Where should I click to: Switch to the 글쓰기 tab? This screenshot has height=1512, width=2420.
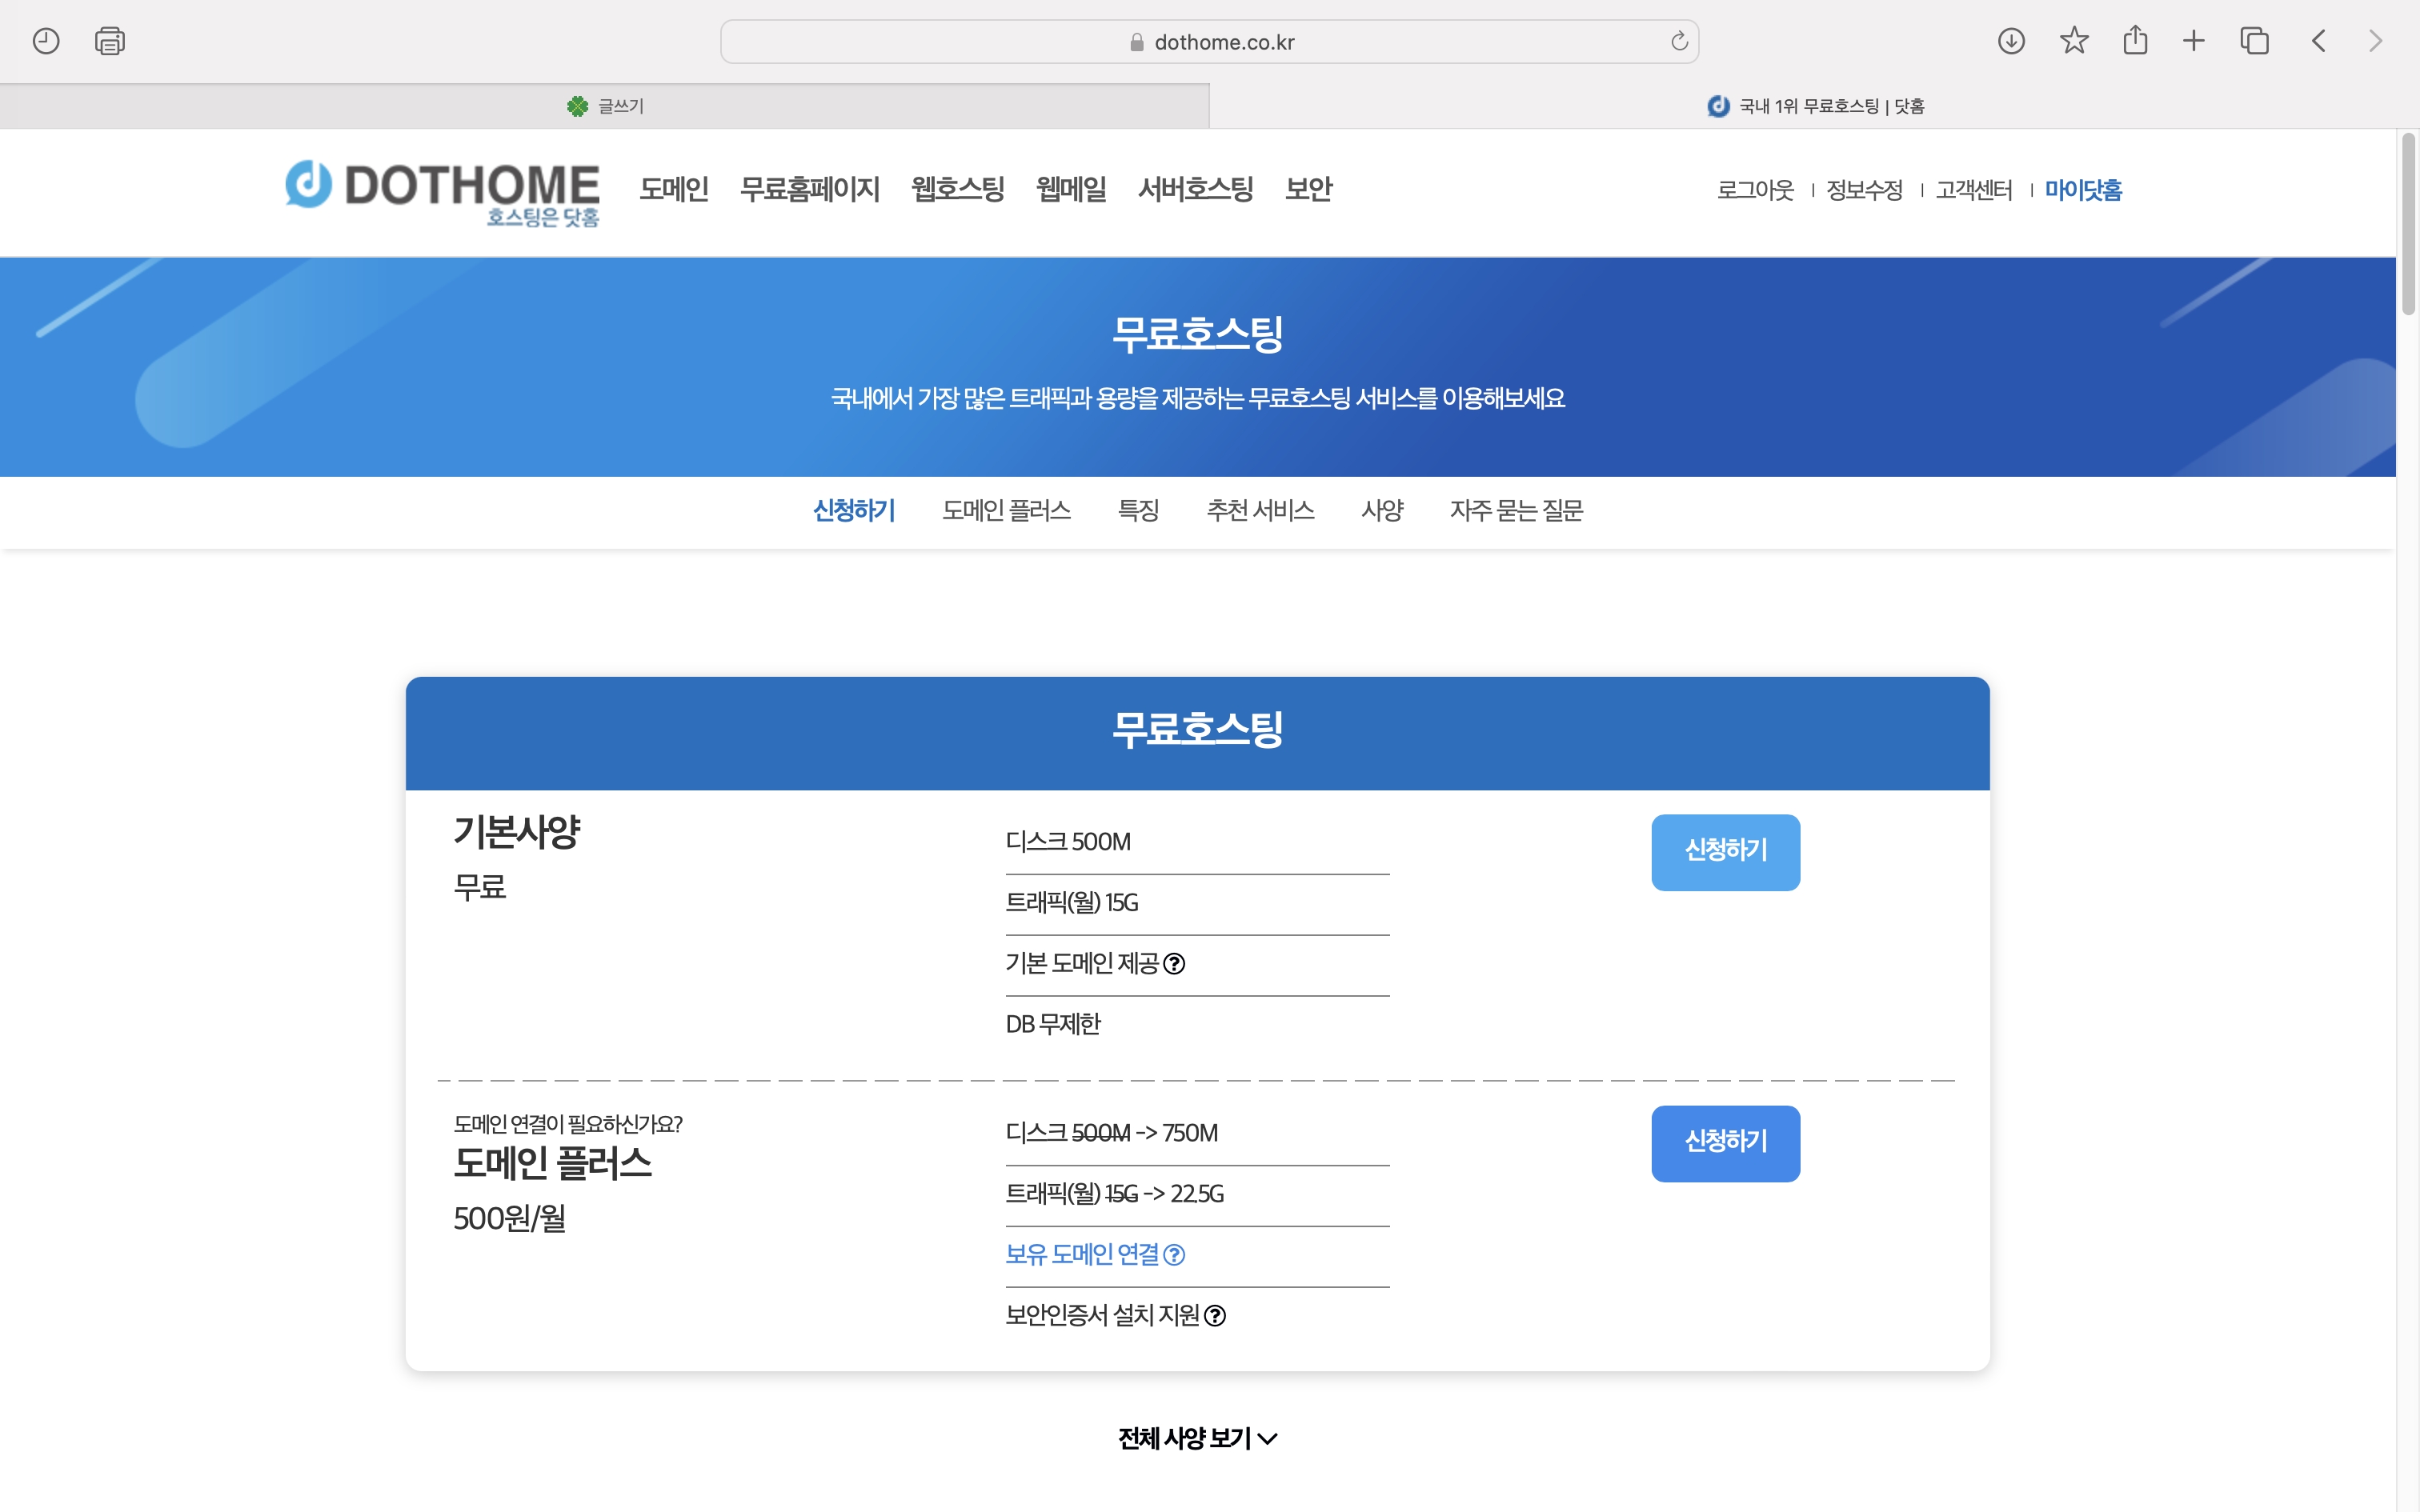(604, 106)
